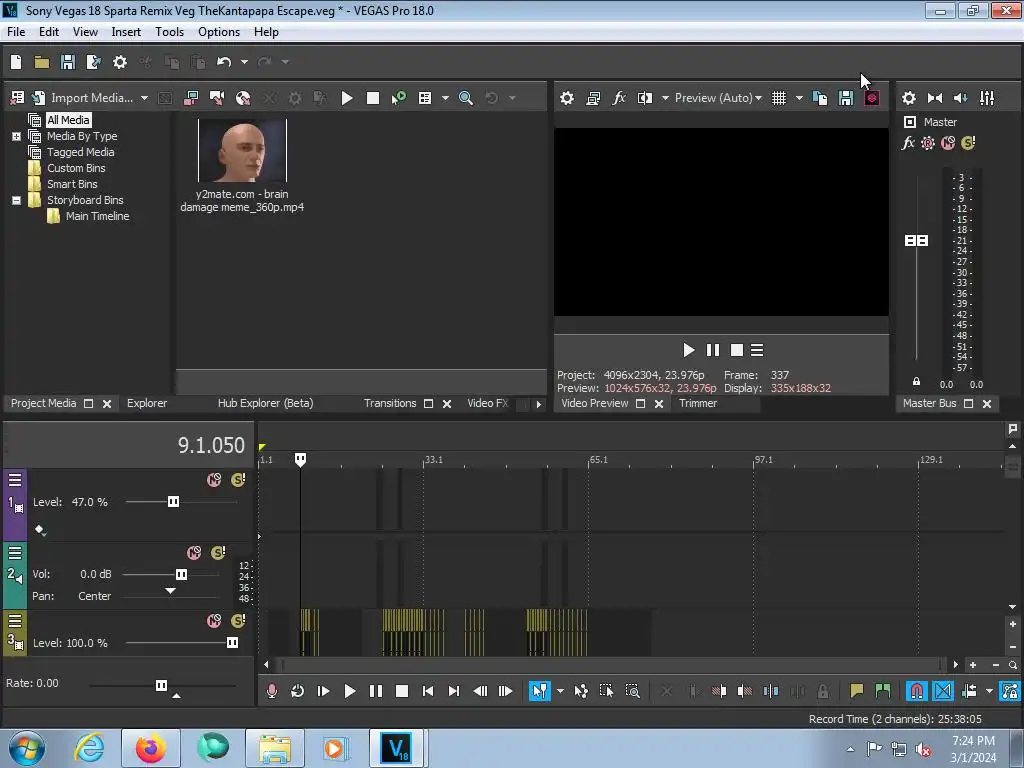Click the Import Media... button

pyautogui.click(x=84, y=98)
